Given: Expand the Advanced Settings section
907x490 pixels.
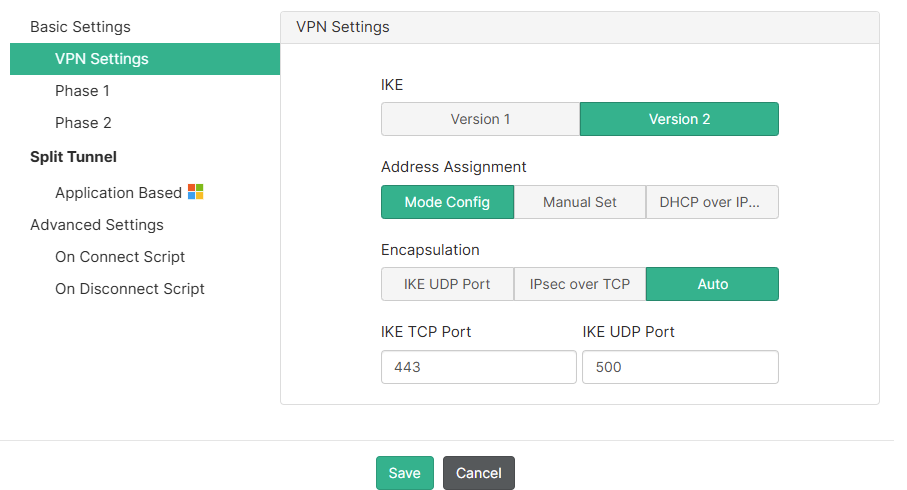Looking at the screenshot, I should pyautogui.click(x=97, y=225).
